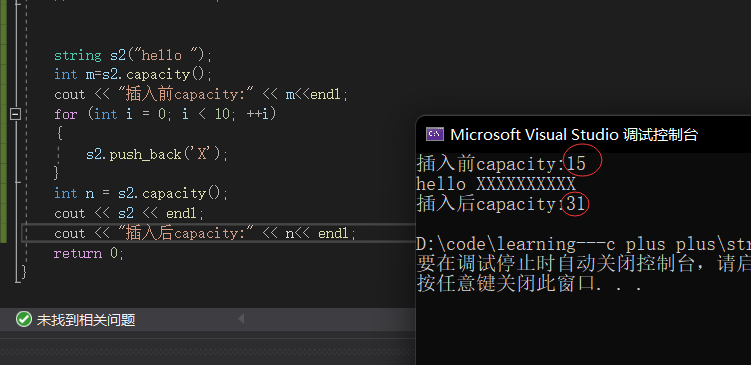Click the return 0; line
This screenshot has width=751, height=365.
89,253
